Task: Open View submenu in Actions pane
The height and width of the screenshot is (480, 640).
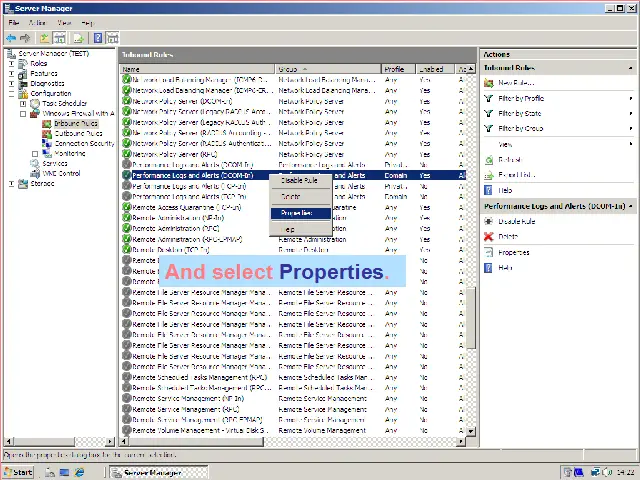Action: (x=505, y=144)
